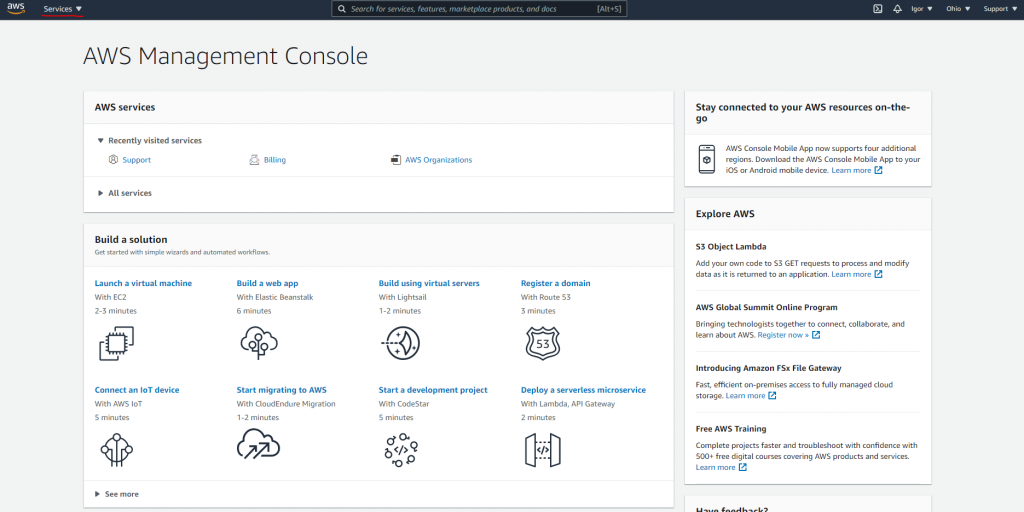Click the Billing service icon
Screen dimensions: 1024x512
tap(255, 159)
